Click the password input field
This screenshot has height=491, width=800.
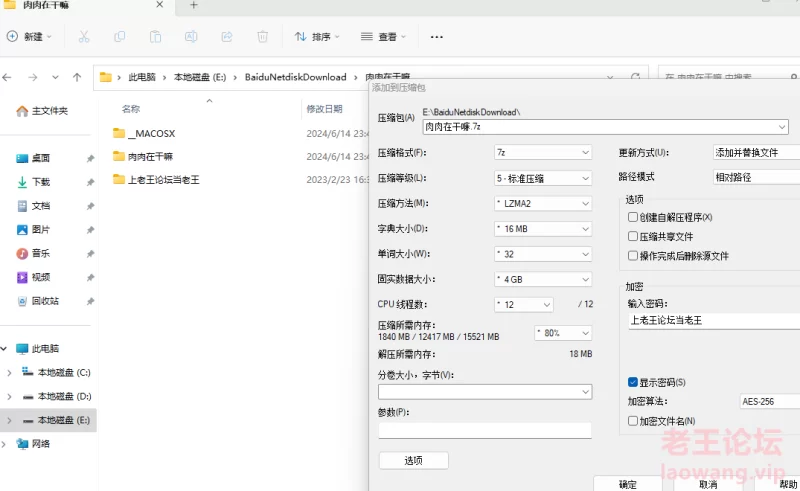coord(714,321)
